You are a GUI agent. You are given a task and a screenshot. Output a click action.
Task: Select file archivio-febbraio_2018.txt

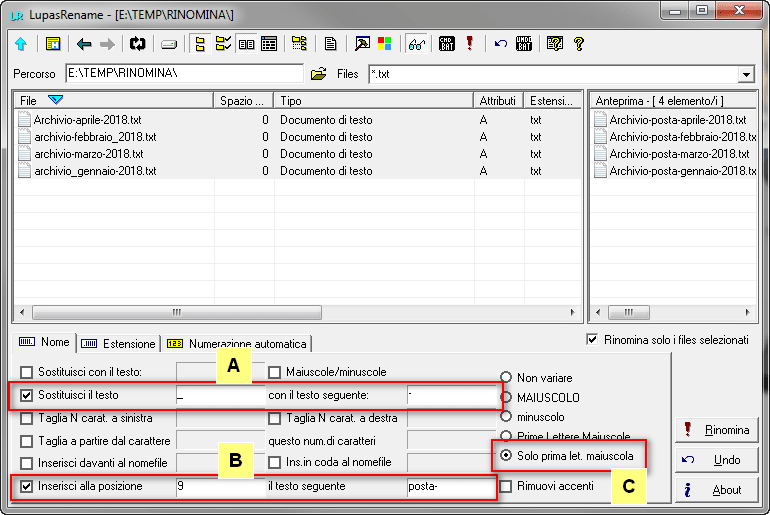coord(95,137)
